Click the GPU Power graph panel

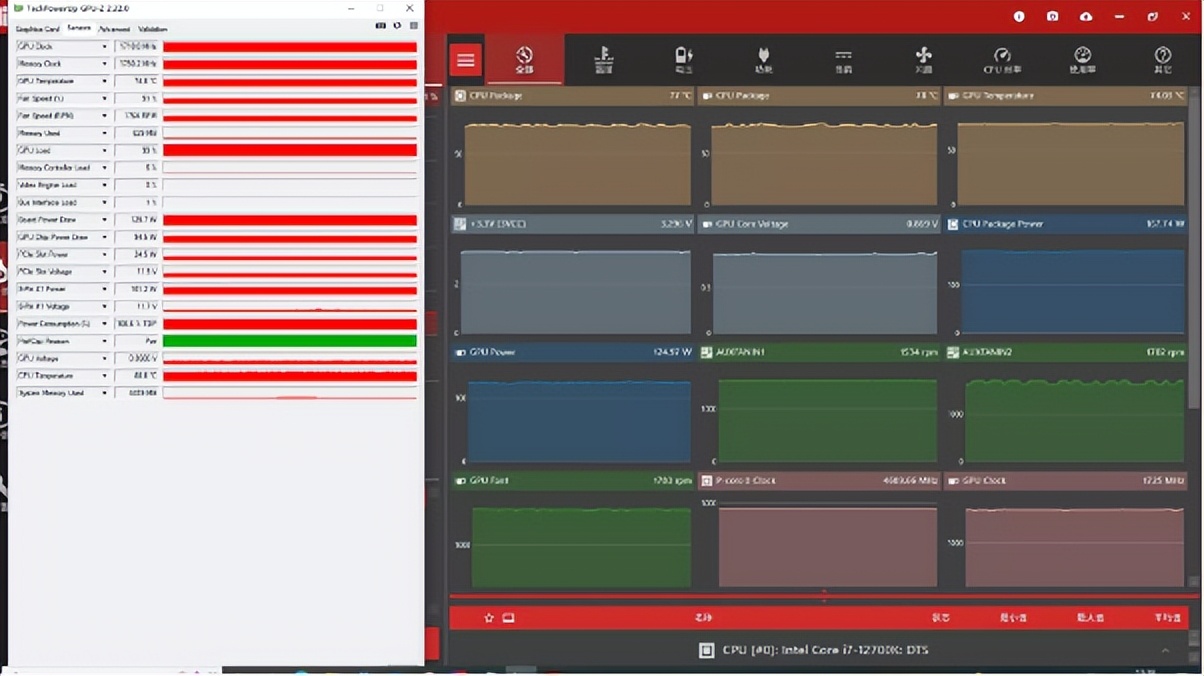pos(578,420)
